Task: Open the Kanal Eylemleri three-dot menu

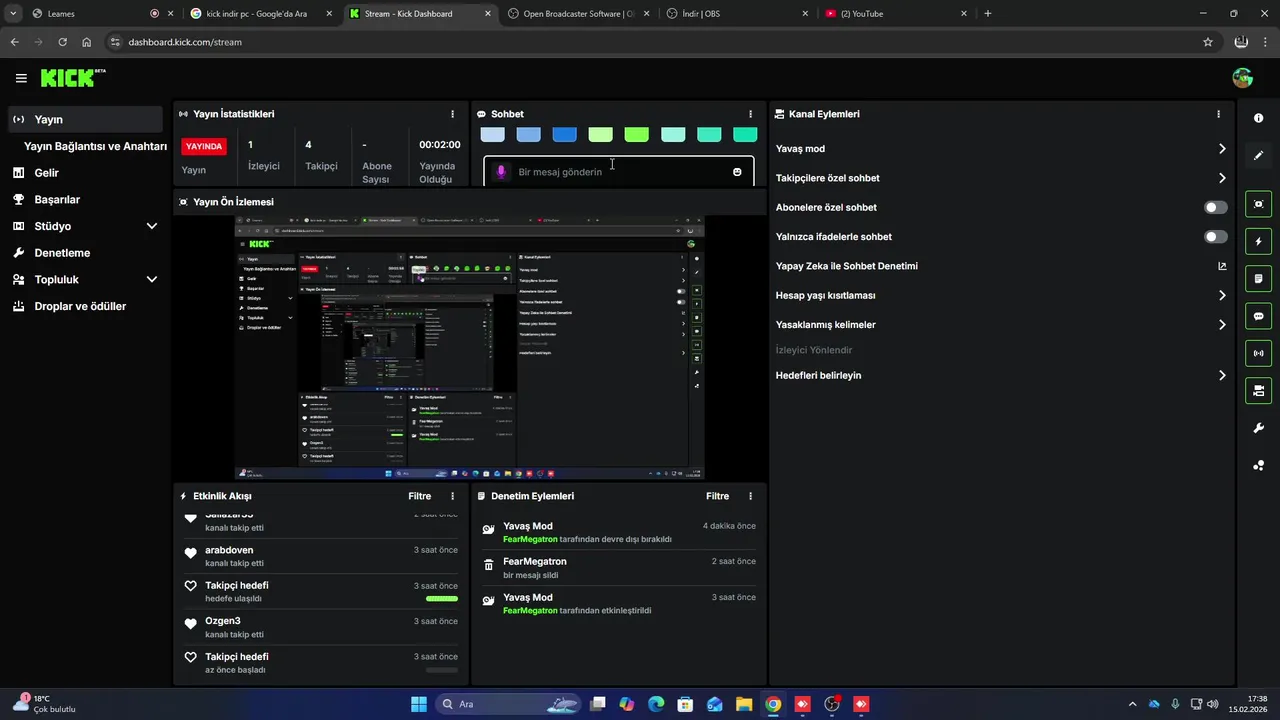Action: point(1218,114)
